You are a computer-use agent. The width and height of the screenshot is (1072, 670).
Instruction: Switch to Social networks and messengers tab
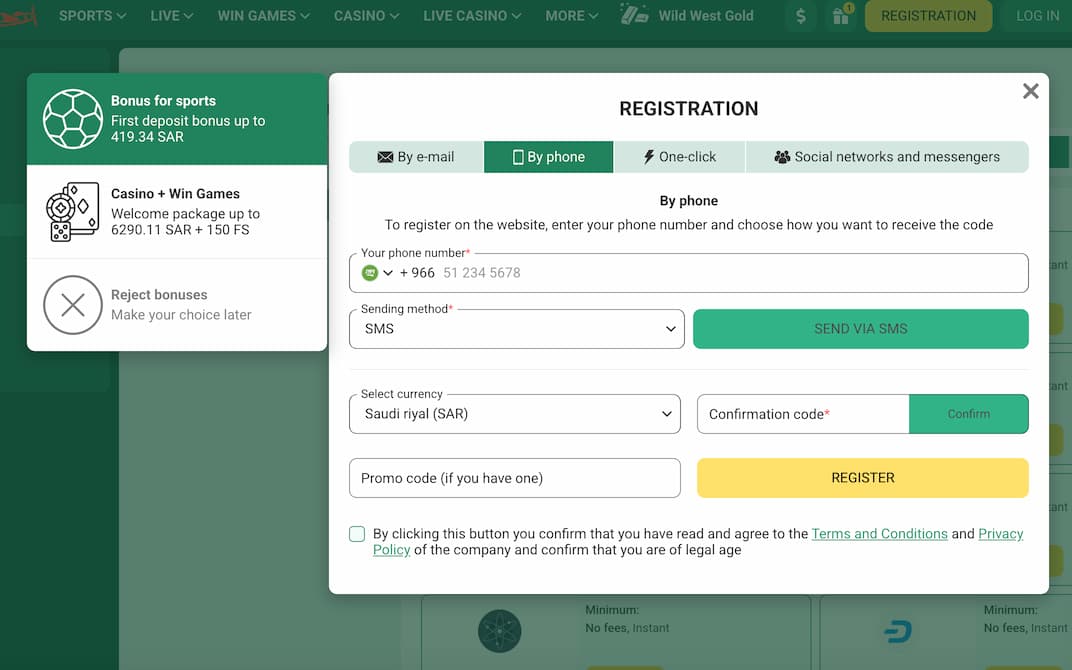[x=887, y=157]
